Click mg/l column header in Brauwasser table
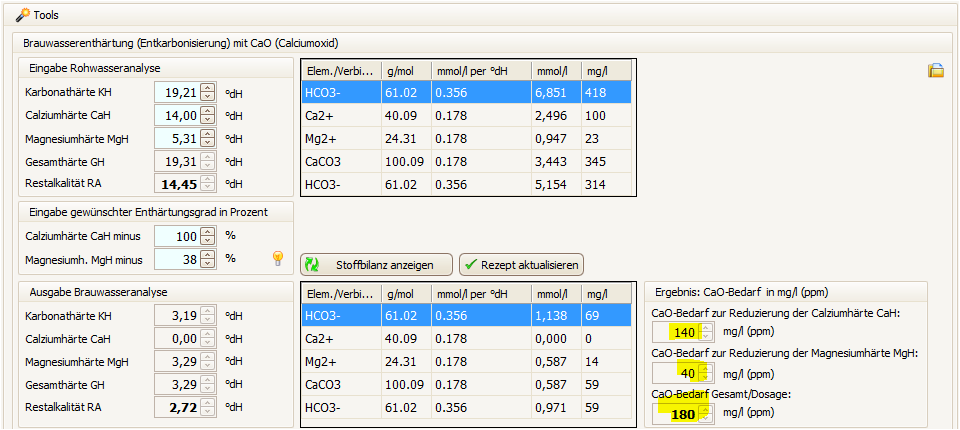 [607, 293]
